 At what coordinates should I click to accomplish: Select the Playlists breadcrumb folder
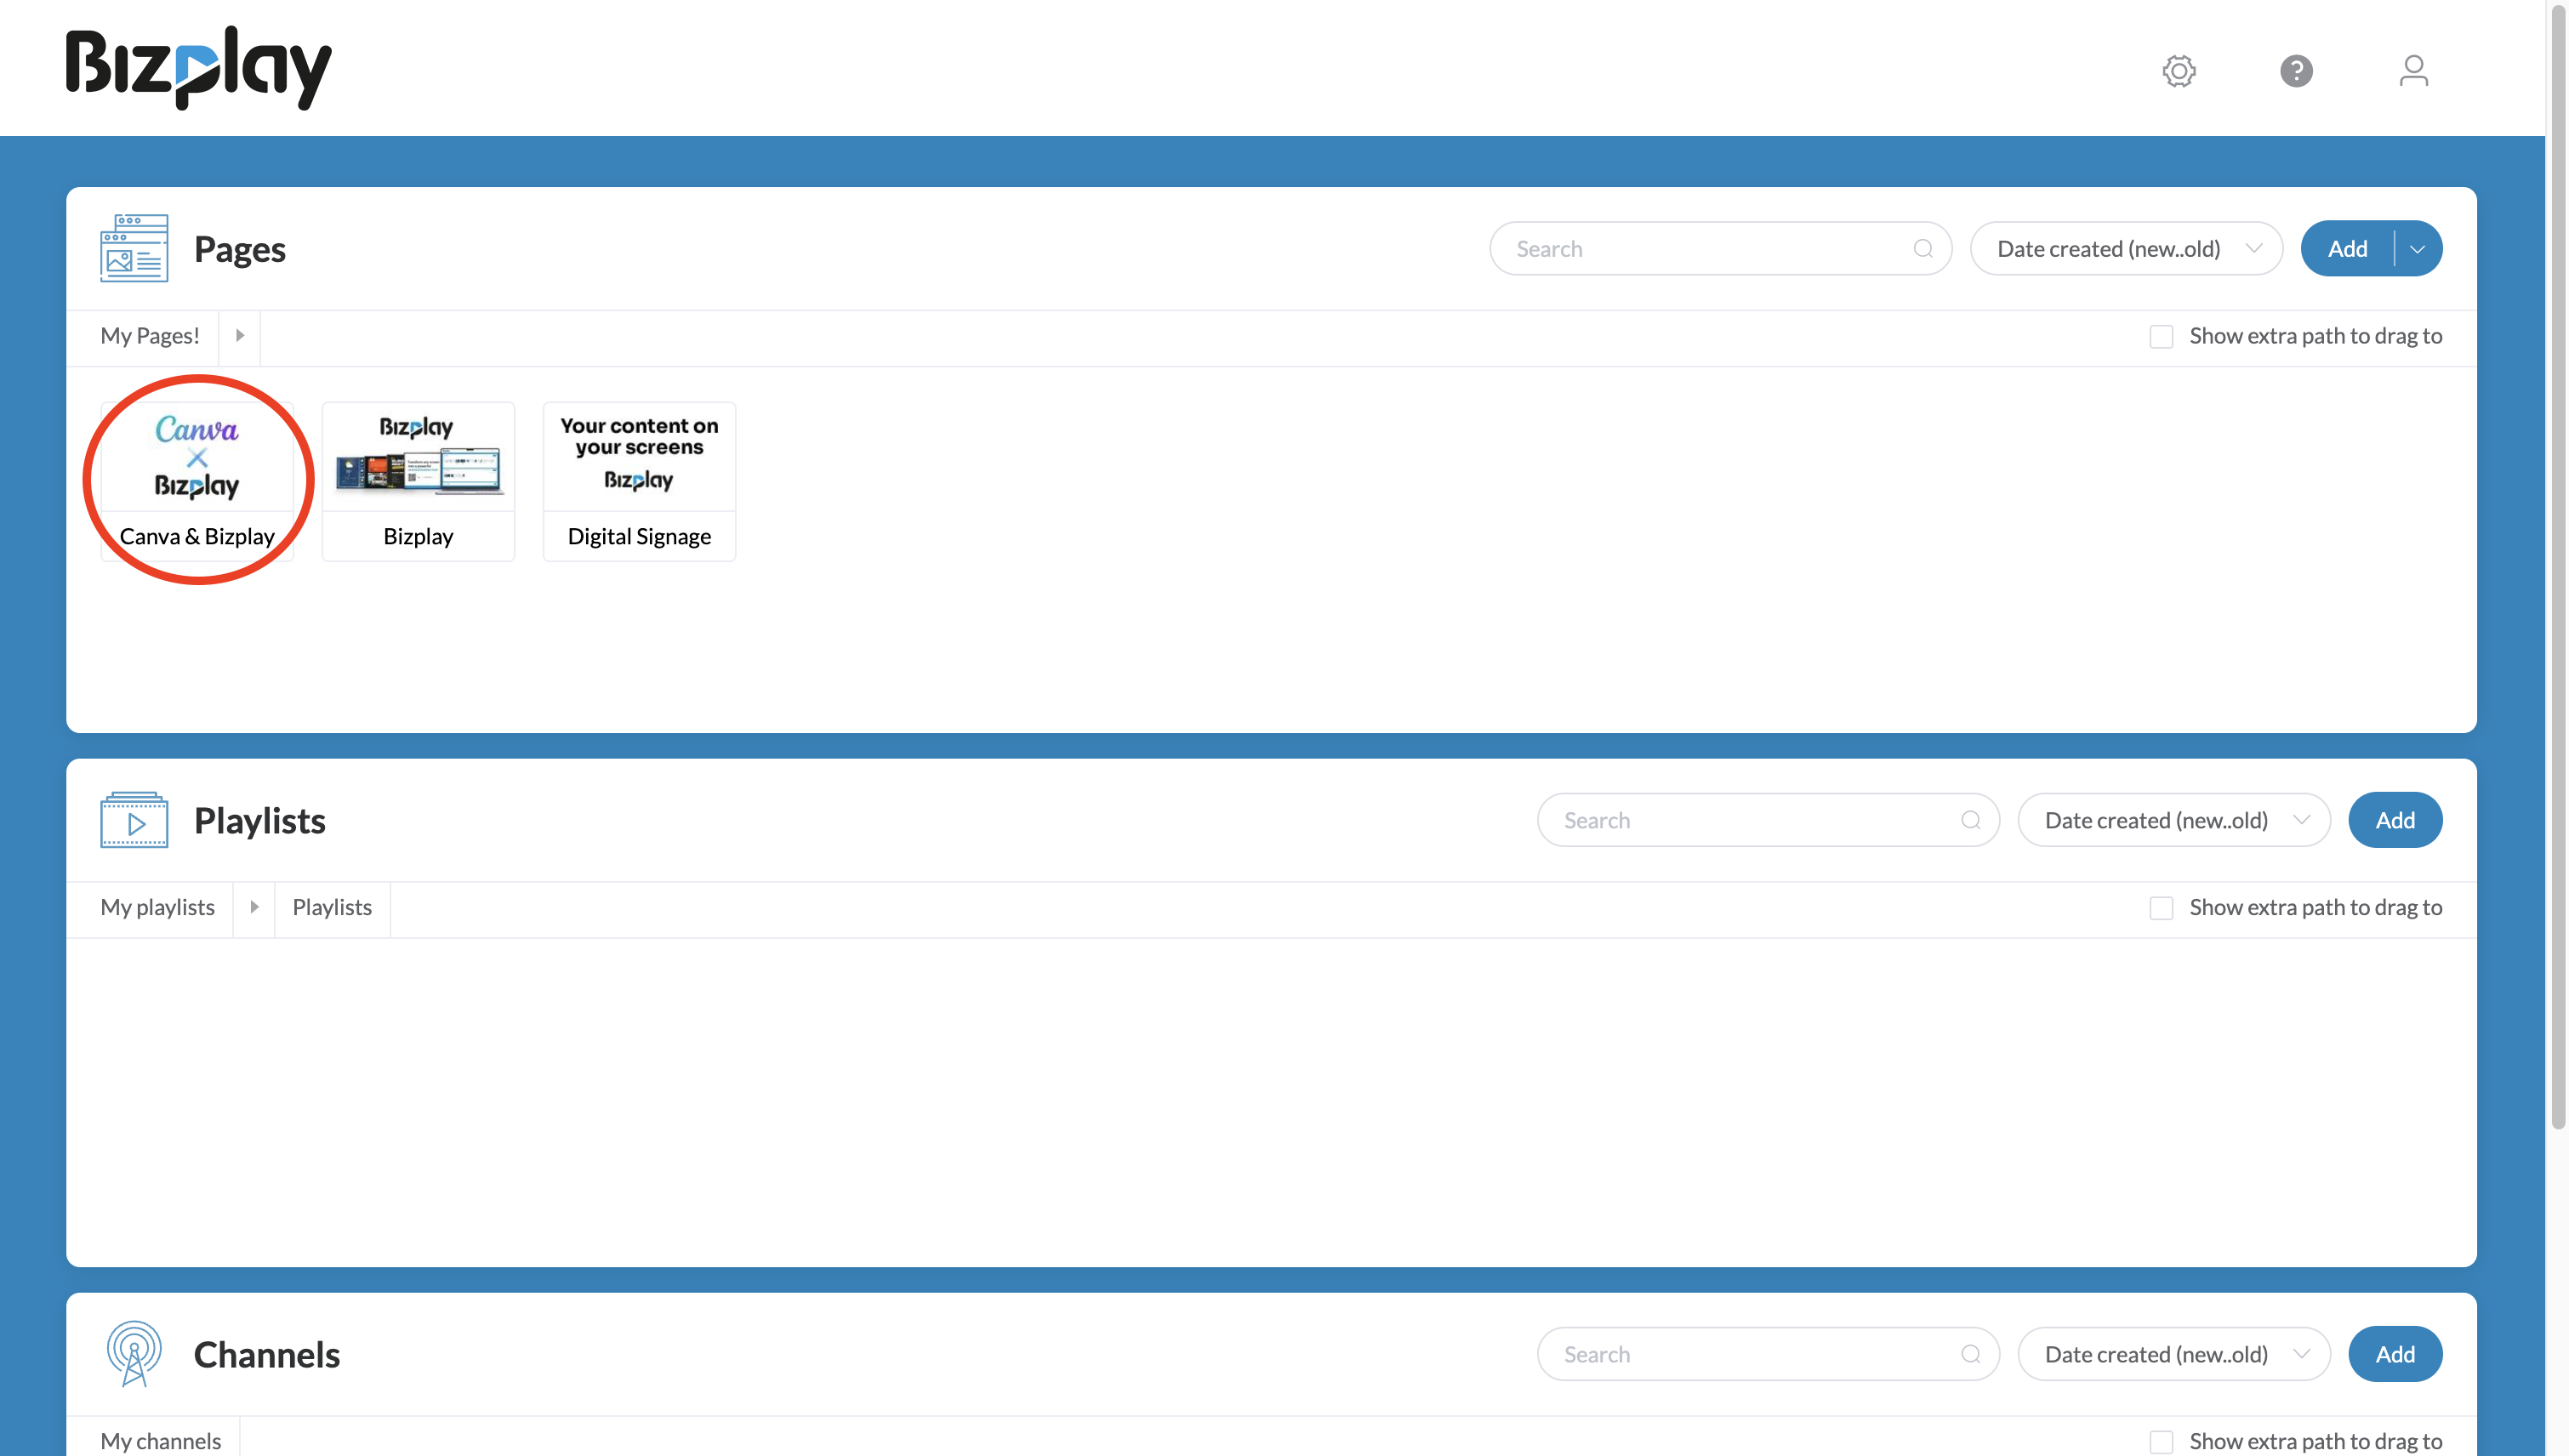point(332,908)
